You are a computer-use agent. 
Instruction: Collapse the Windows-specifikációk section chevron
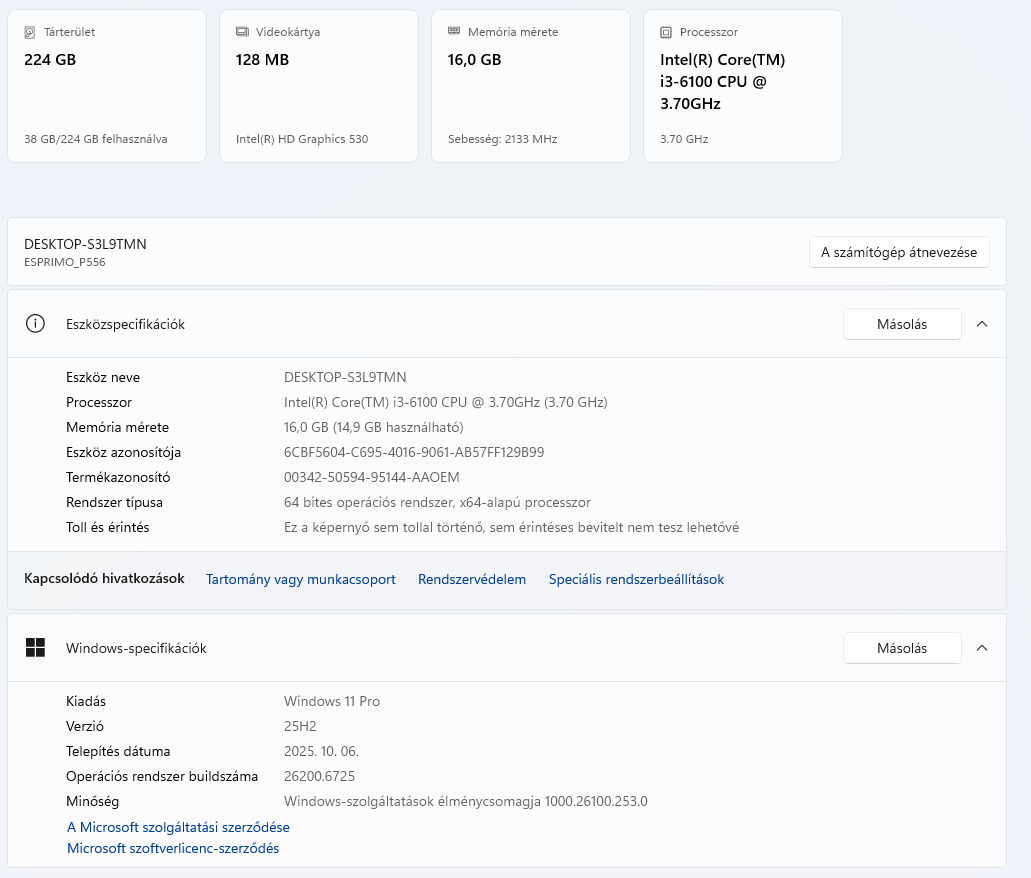(x=982, y=648)
